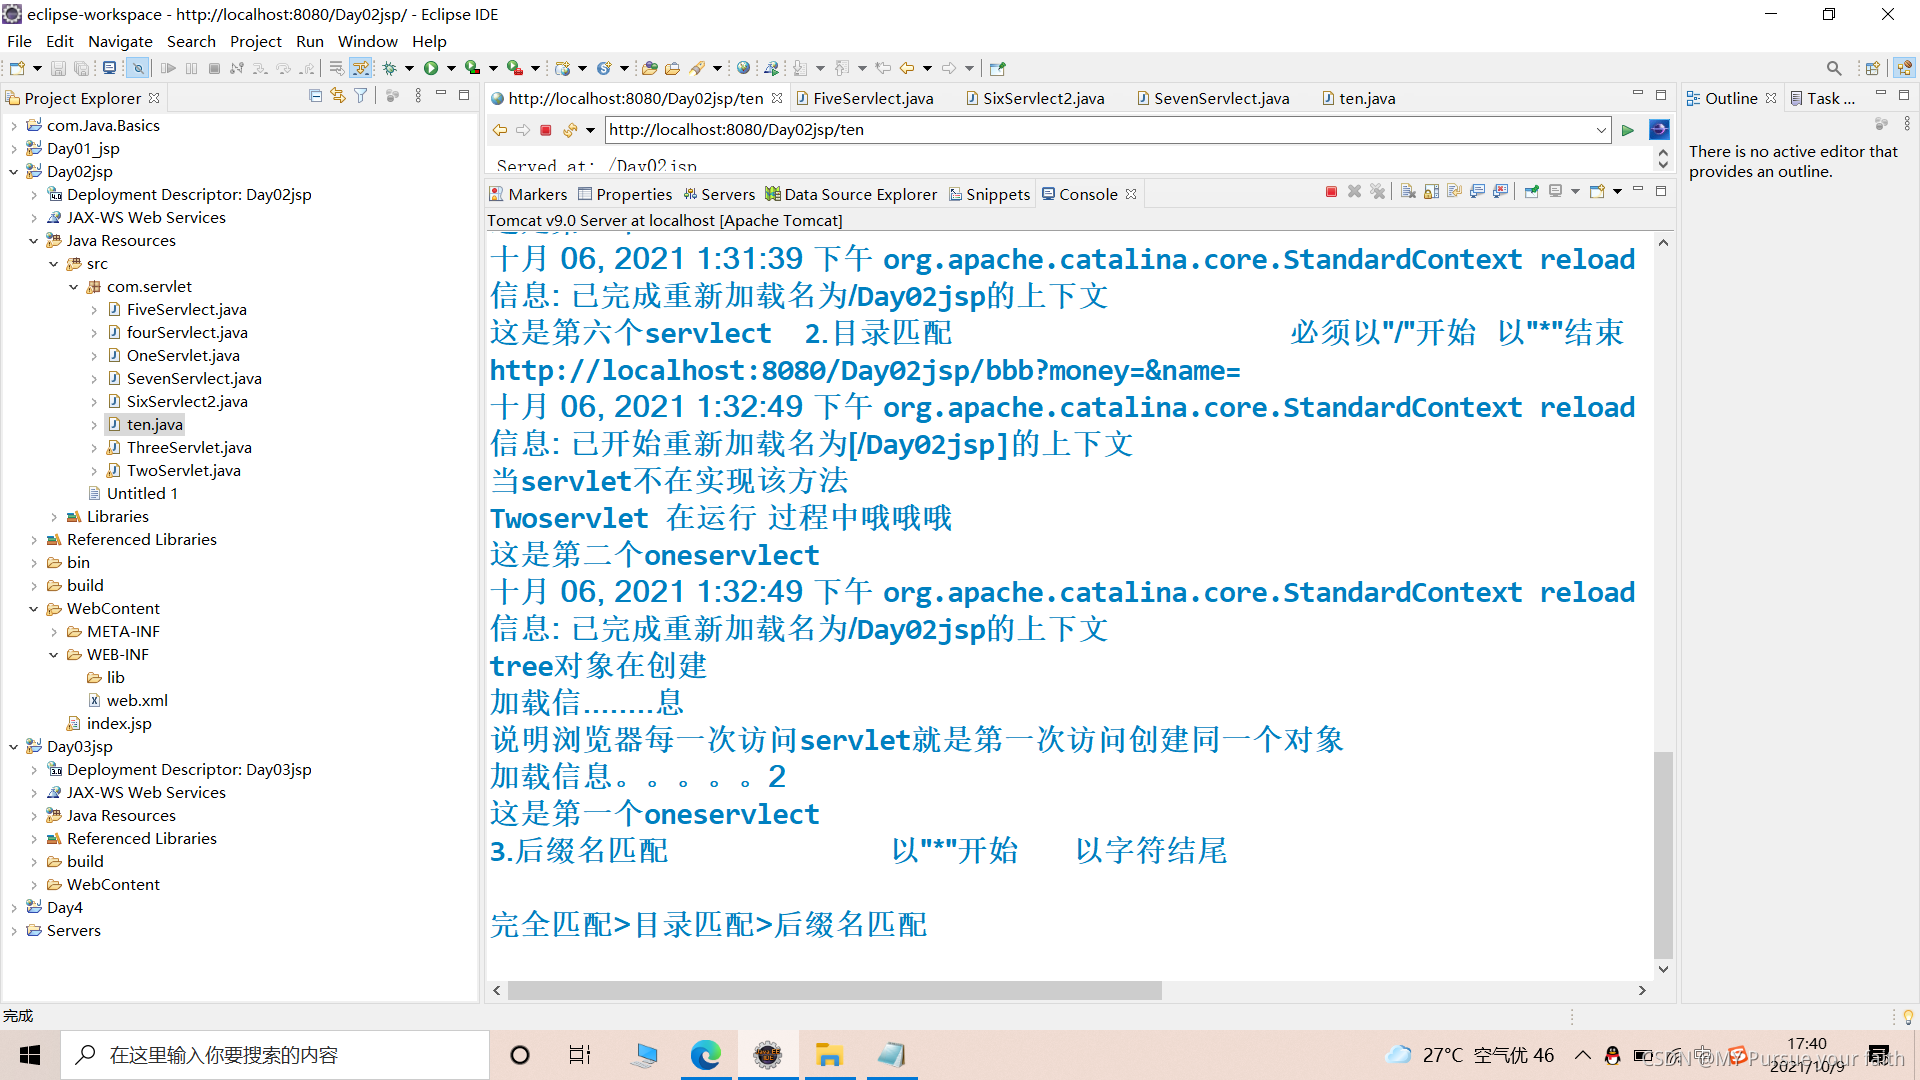The width and height of the screenshot is (1920, 1080).
Task: Click the browser Go green arrow button
Action: pos(1627,130)
